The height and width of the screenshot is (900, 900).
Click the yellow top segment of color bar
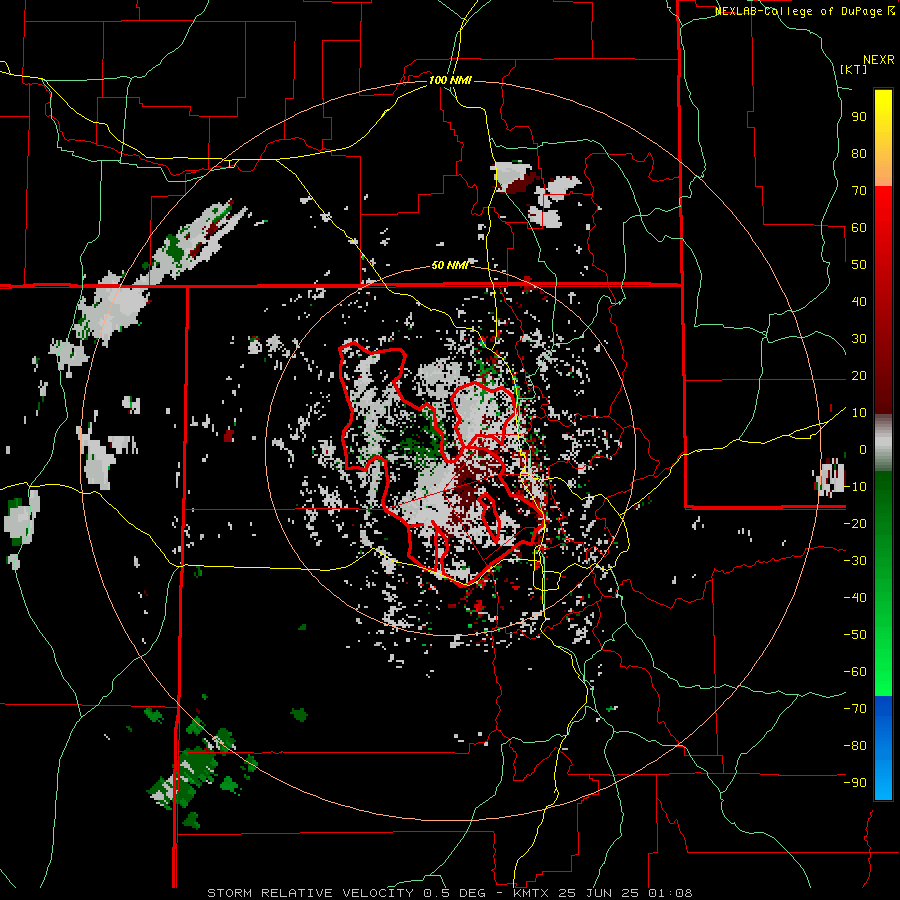[x=883, y=115]
